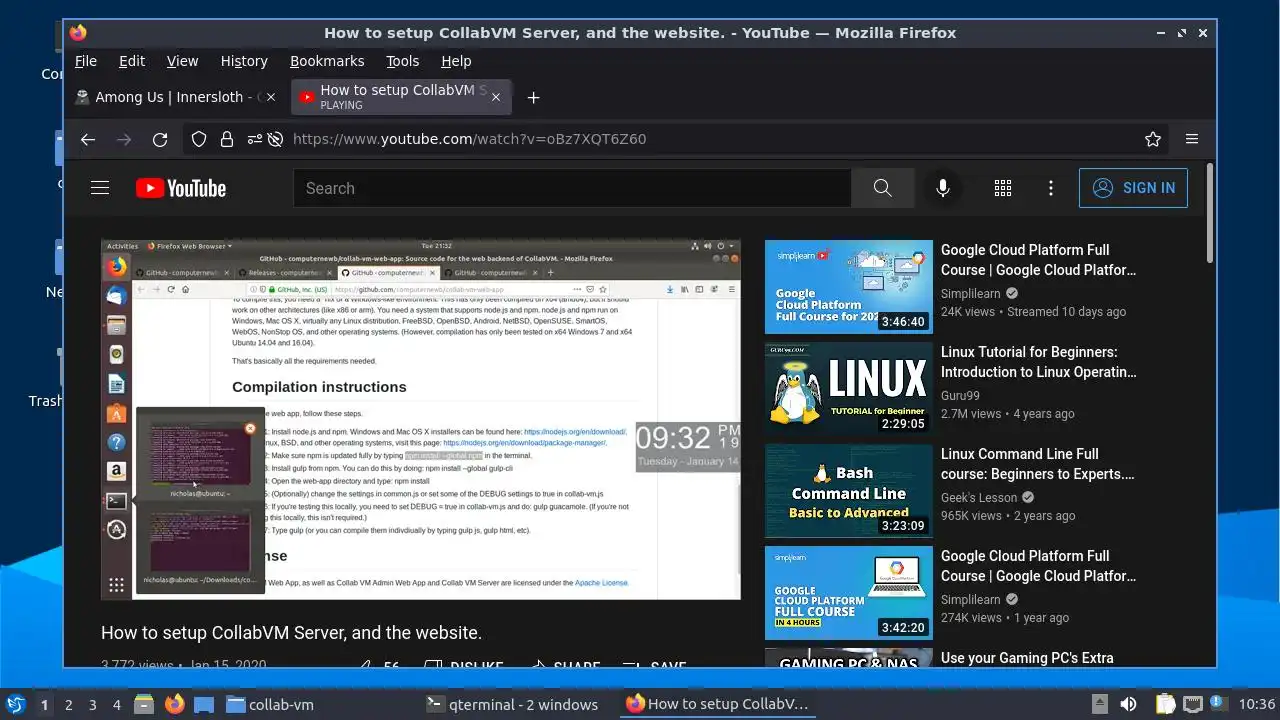Click the 10:36 panel clock

(x=1257, y=704)
